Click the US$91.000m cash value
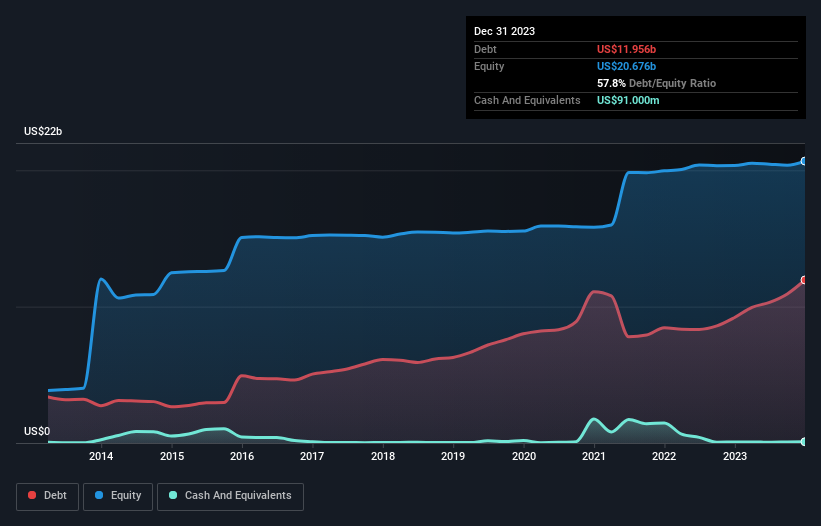Image resolution: width=821 pixels, height=526 pixels. click(628, 100)
